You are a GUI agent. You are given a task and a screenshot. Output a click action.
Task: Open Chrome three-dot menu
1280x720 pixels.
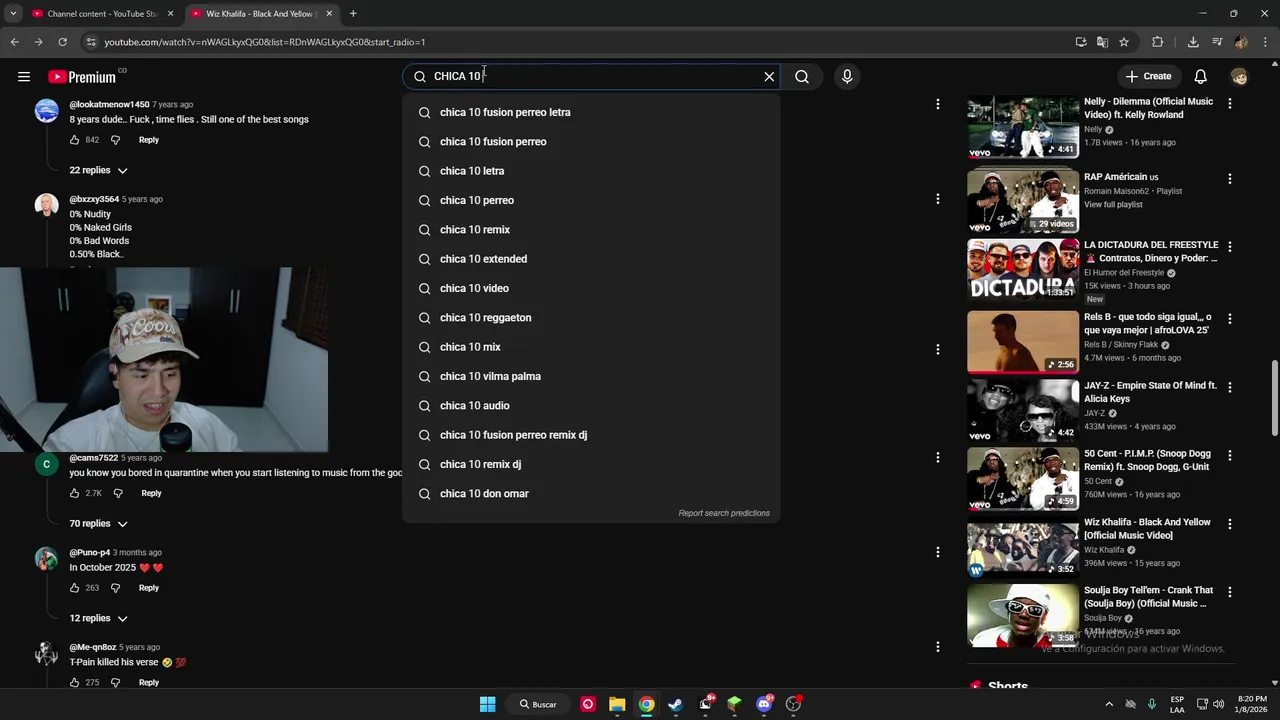[x=1265, y=42]
